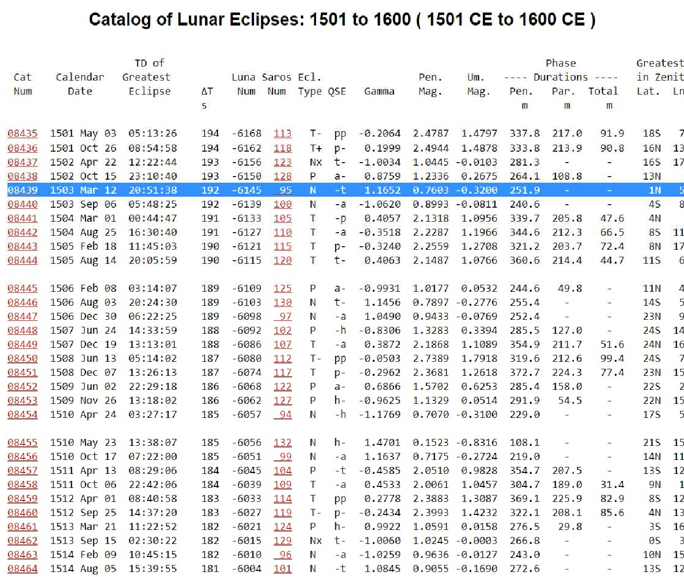Open eclipse catalog entry 08438
This screenshot has height=577, width=684.
(22, 175)
